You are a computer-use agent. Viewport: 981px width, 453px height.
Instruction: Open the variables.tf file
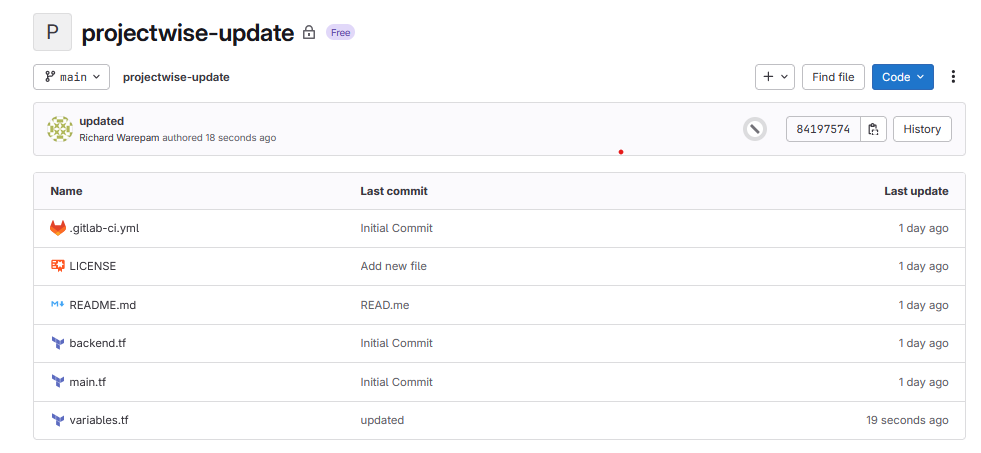[x=99, y=420]
